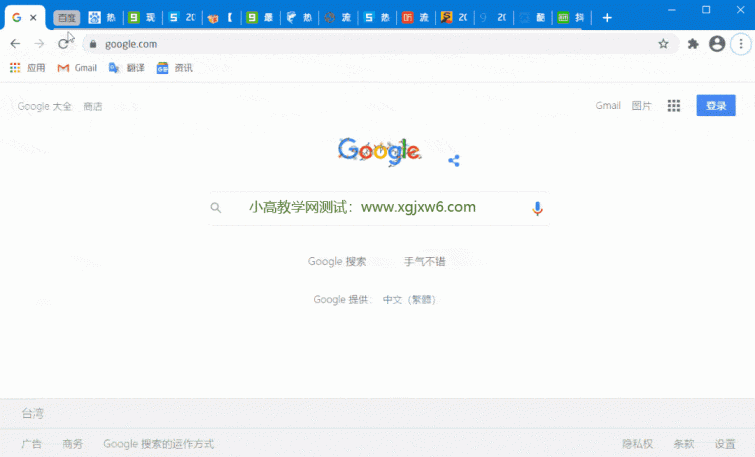
Task: Open the 设置 settings footer link
Action: [x=725, y=444]
